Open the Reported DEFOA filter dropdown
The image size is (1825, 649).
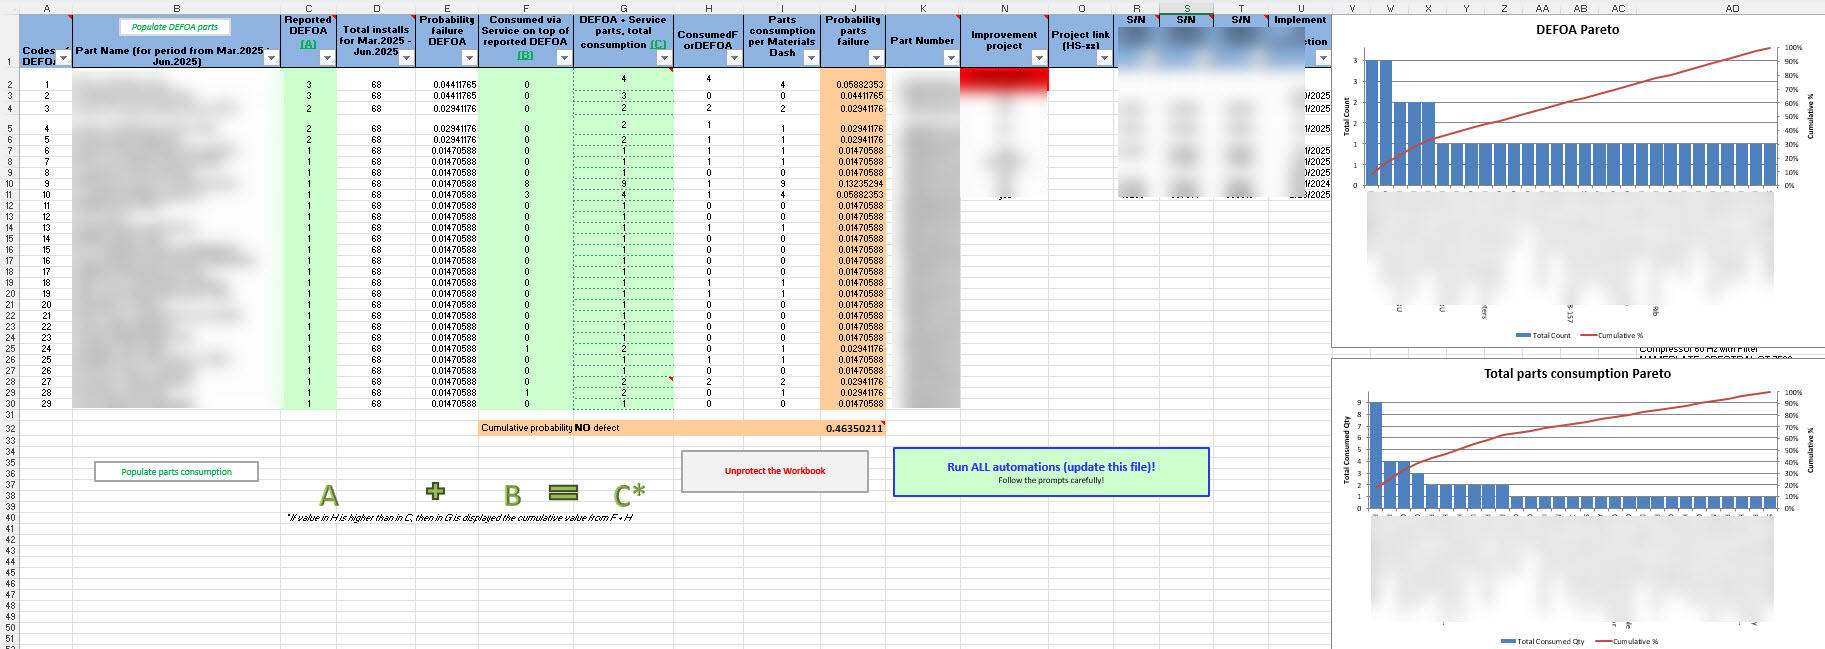(327, 58)
